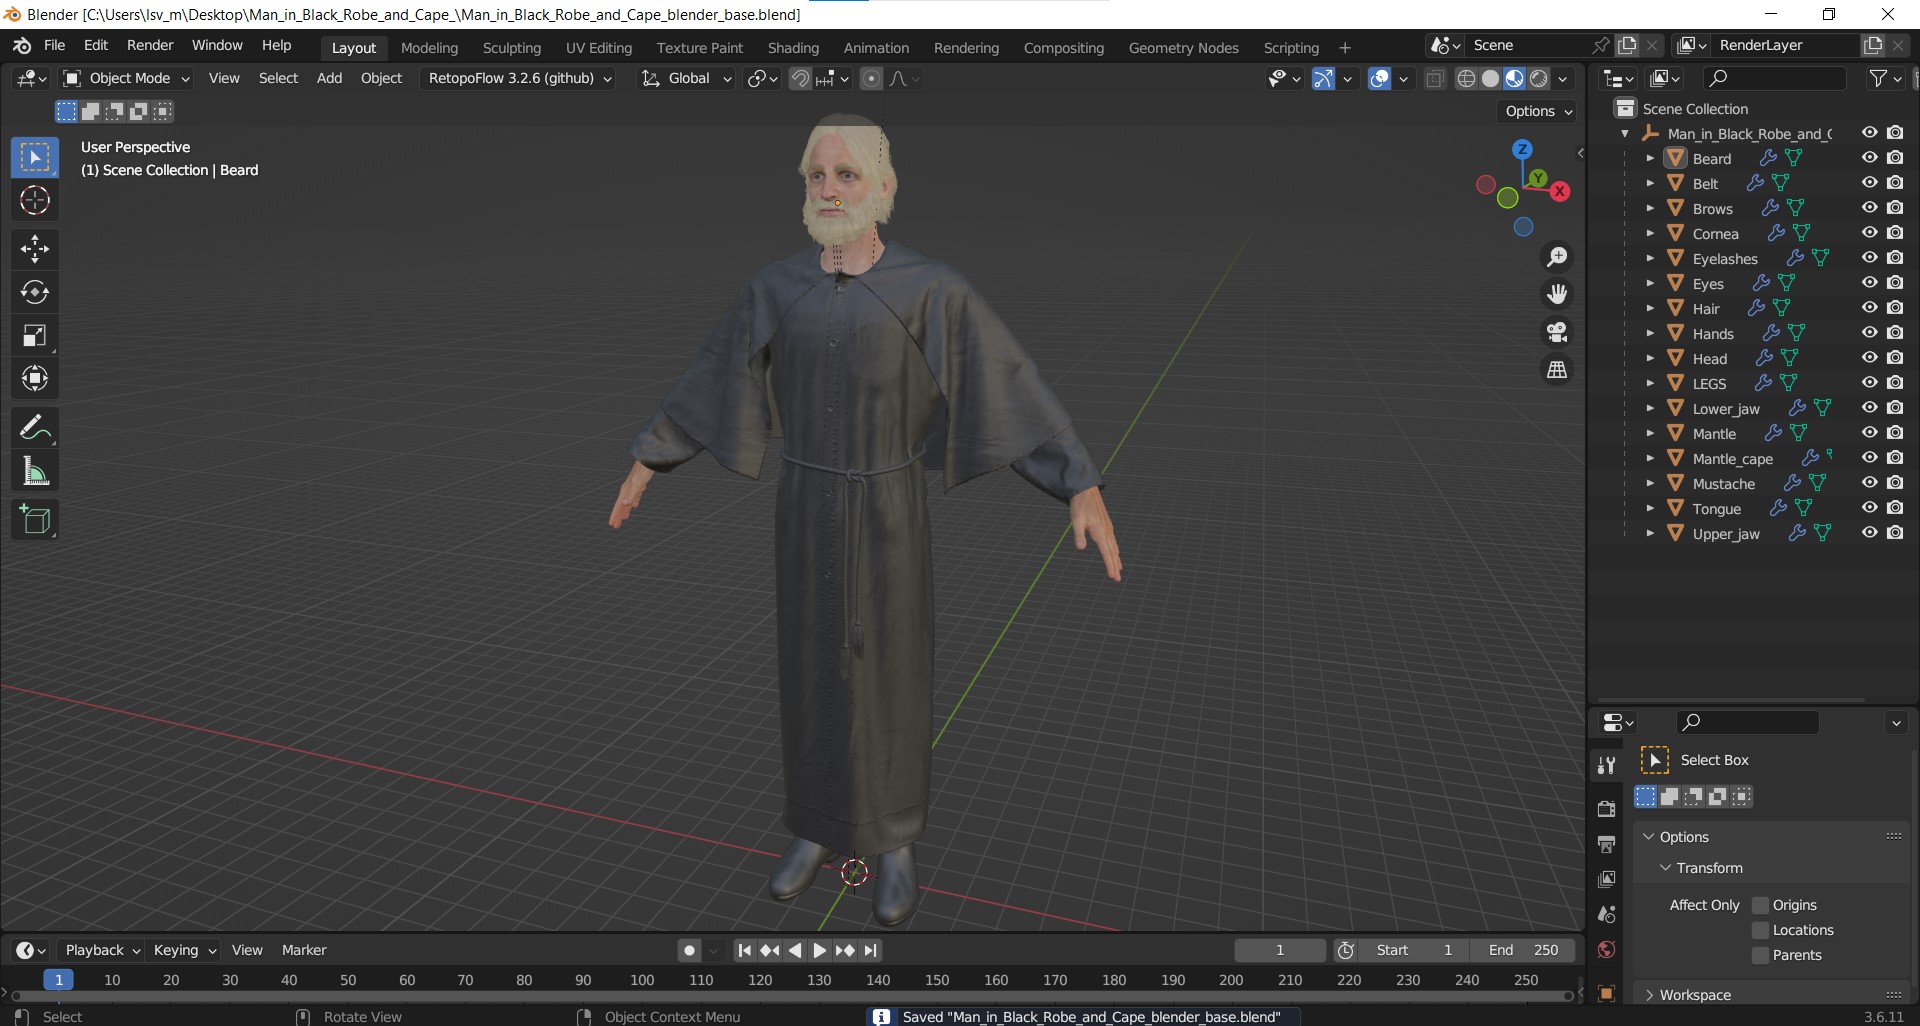
Task: Hide the Belt object in viewport
Action: coord(1869,183)
